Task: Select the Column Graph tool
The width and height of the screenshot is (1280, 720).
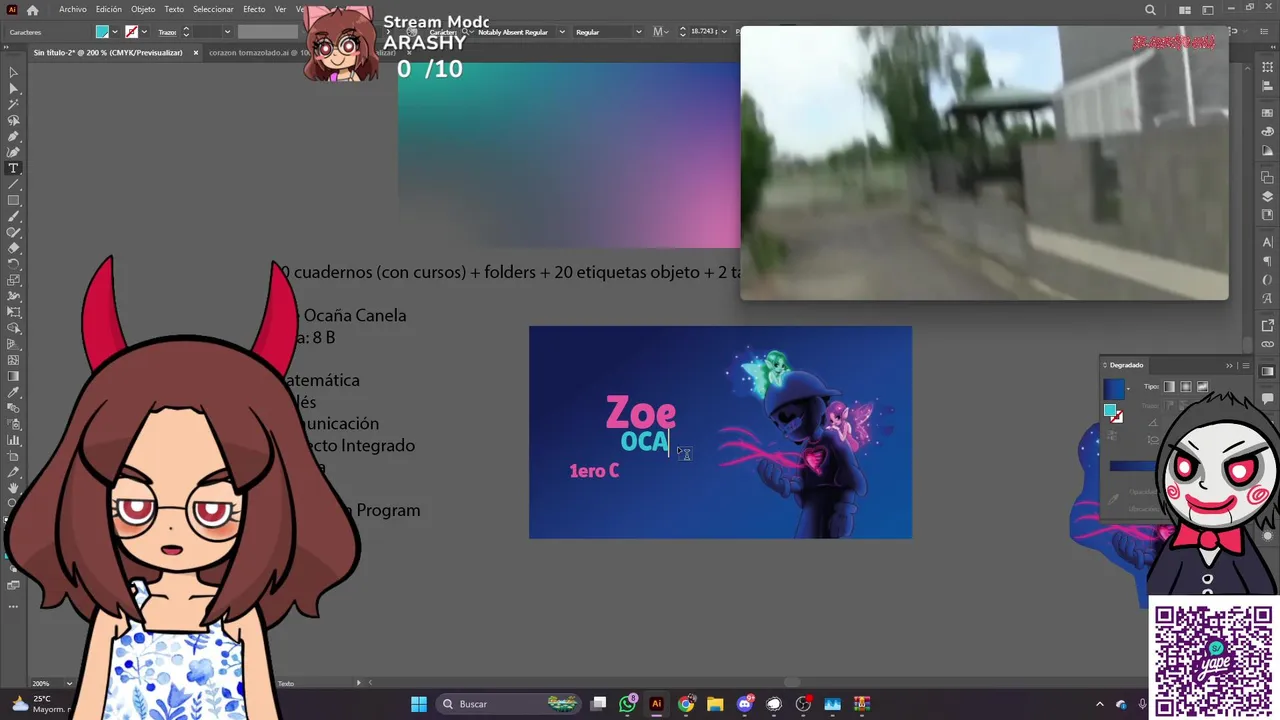Action: click(13, 440)
